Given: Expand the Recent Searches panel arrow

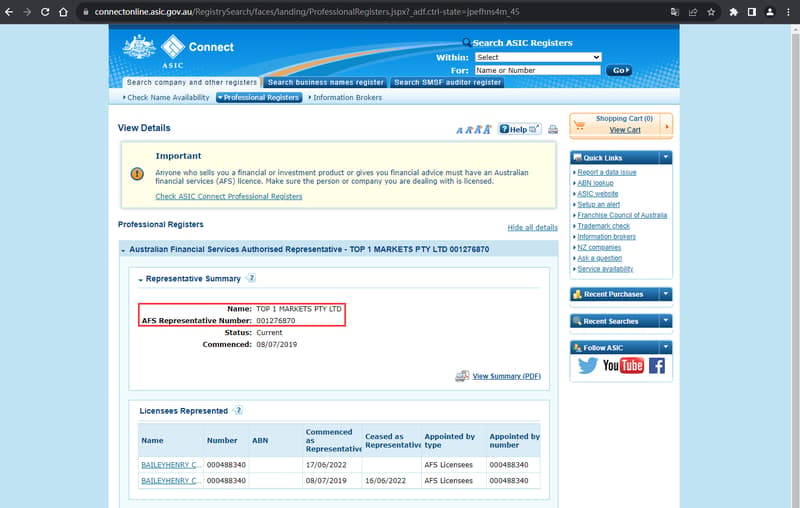Looking at the screenshot, I should pyautogui.click(x=666, y=321).
